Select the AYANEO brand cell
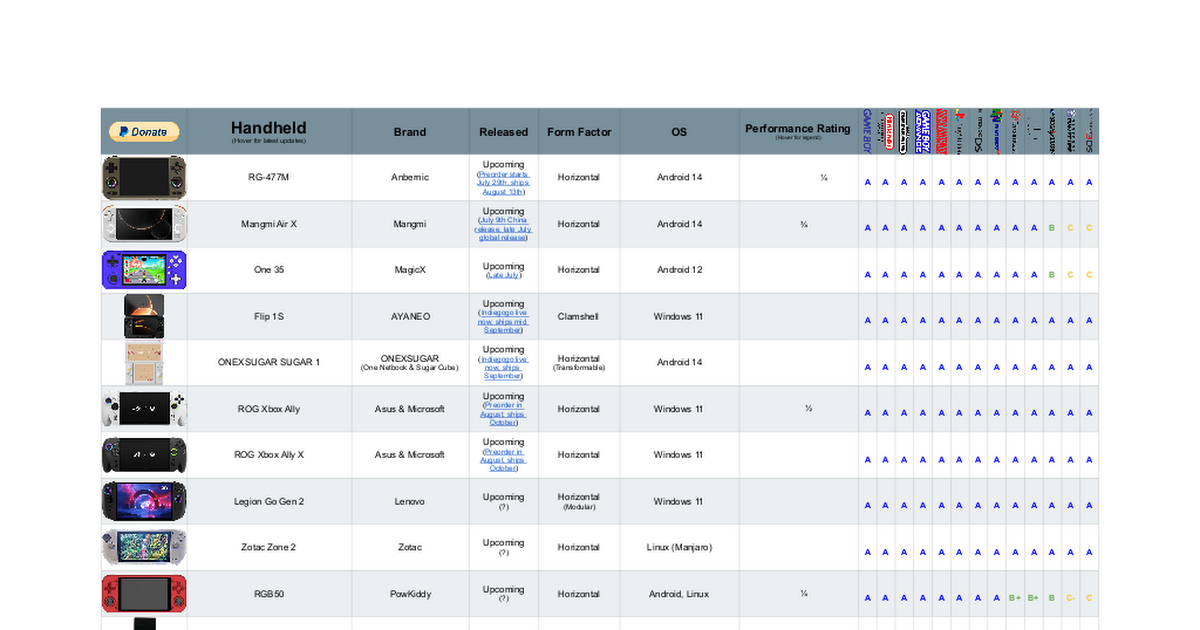The image size is (1200, 630). (x=410, y=316)
